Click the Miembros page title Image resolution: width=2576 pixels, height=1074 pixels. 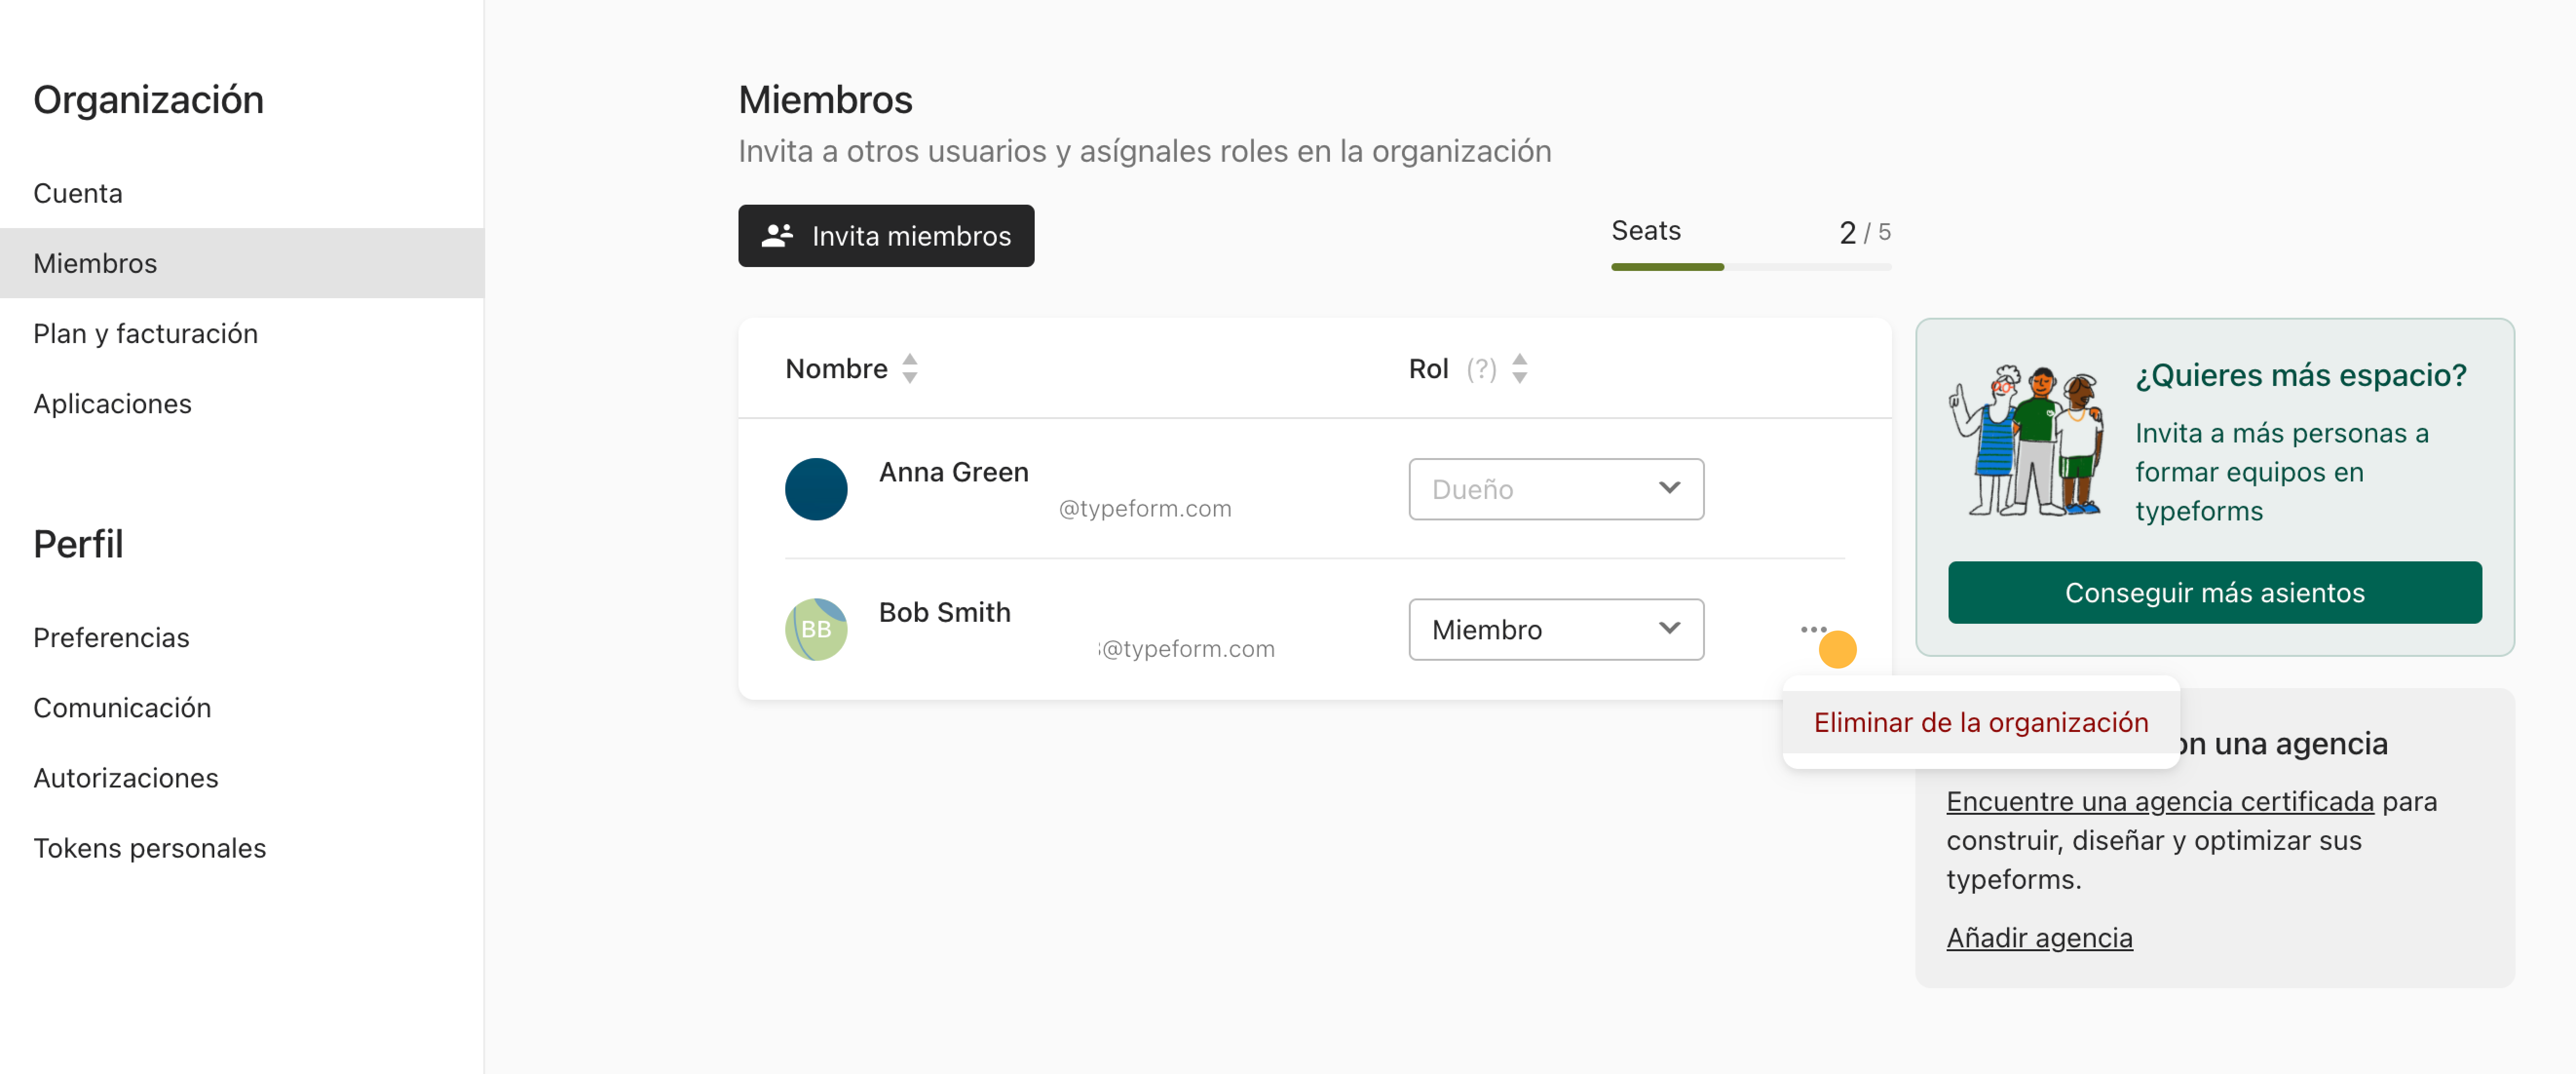click(x=825, y=100)
